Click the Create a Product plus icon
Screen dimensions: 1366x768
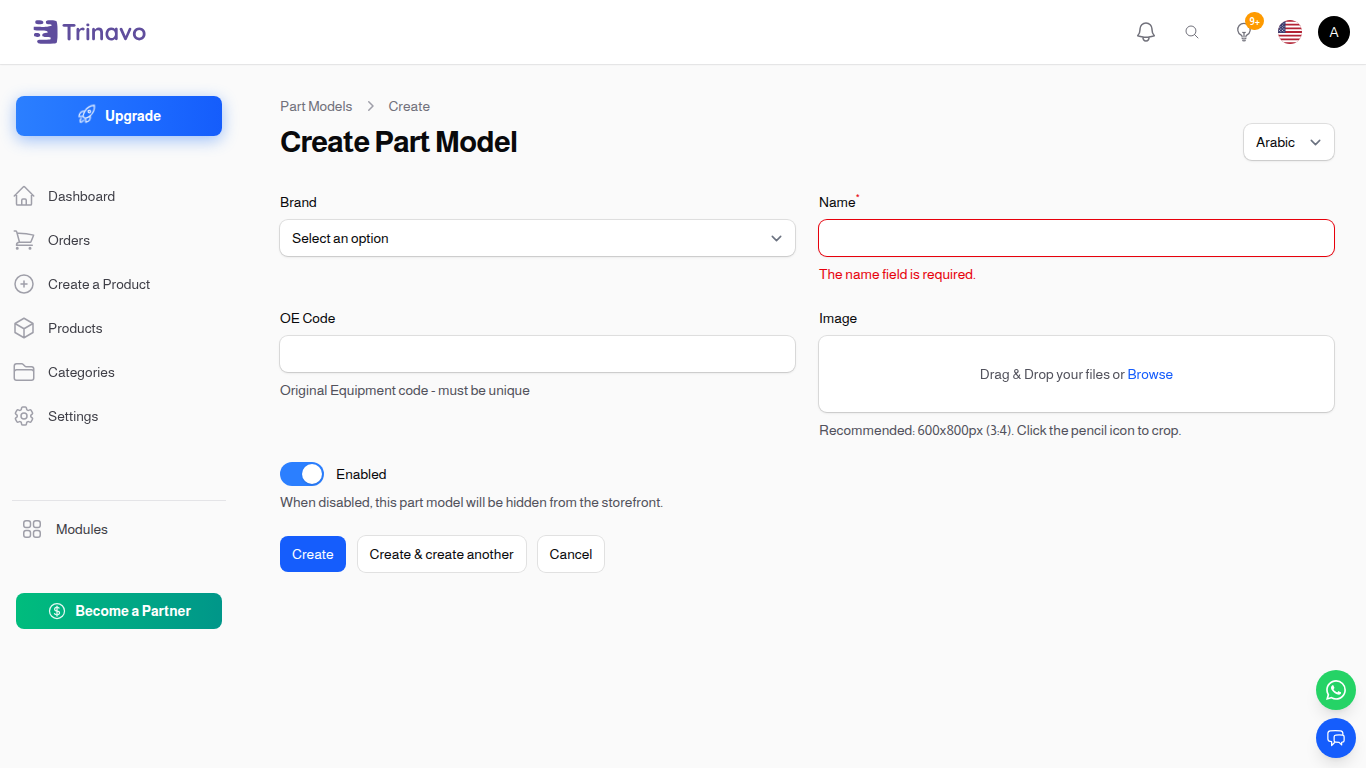click(x=24, y=284)
